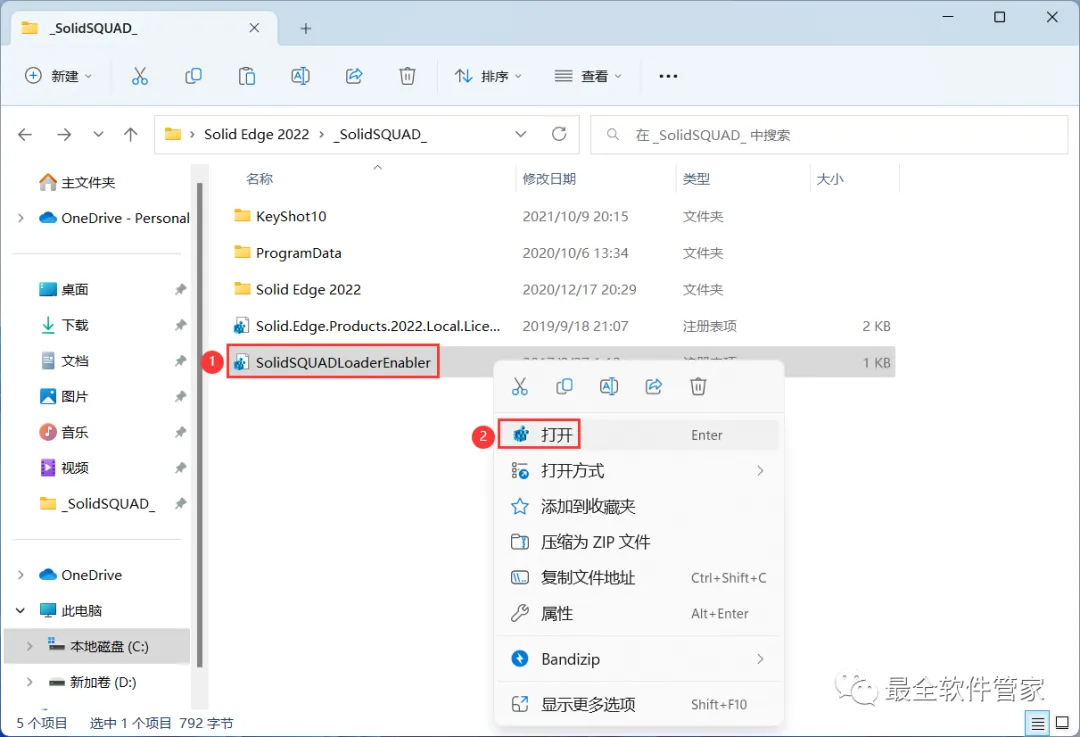Click the Copy icon in the context menu
Screen dimensions: 1080x737
(x=564, y=386)
